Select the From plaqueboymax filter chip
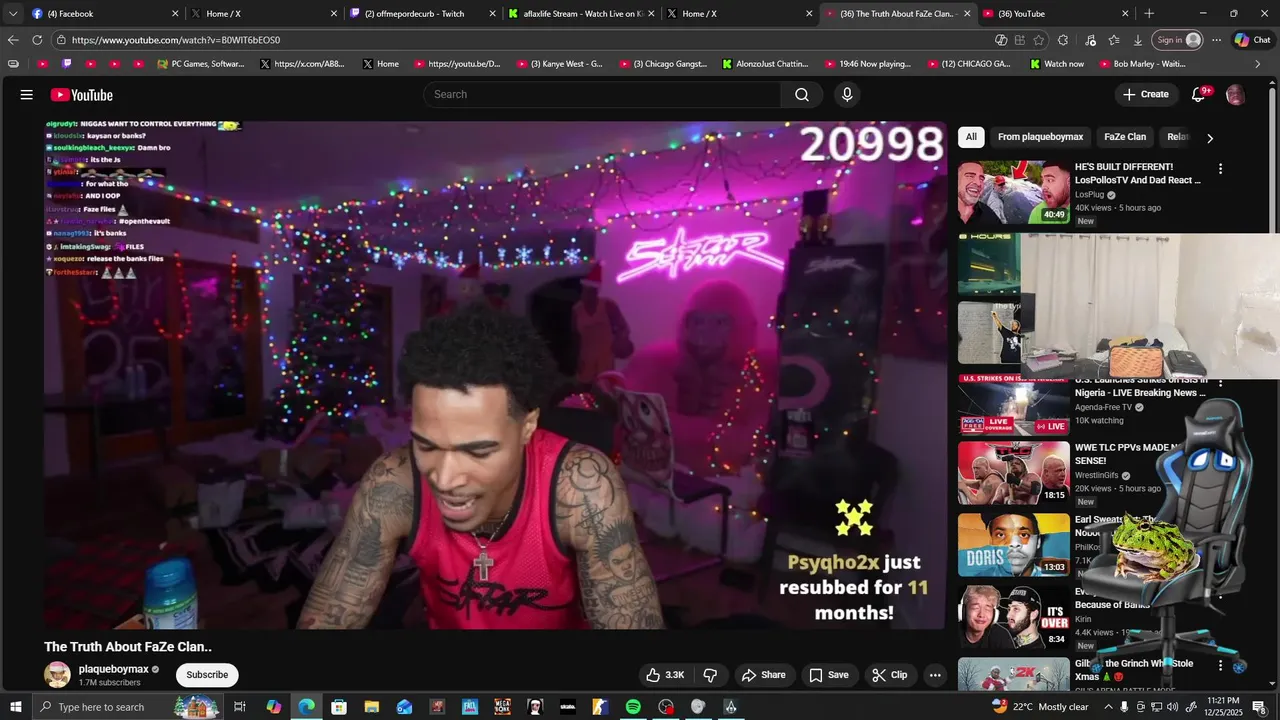The height and width of the screenshot is (720, 1280). 1040,137
